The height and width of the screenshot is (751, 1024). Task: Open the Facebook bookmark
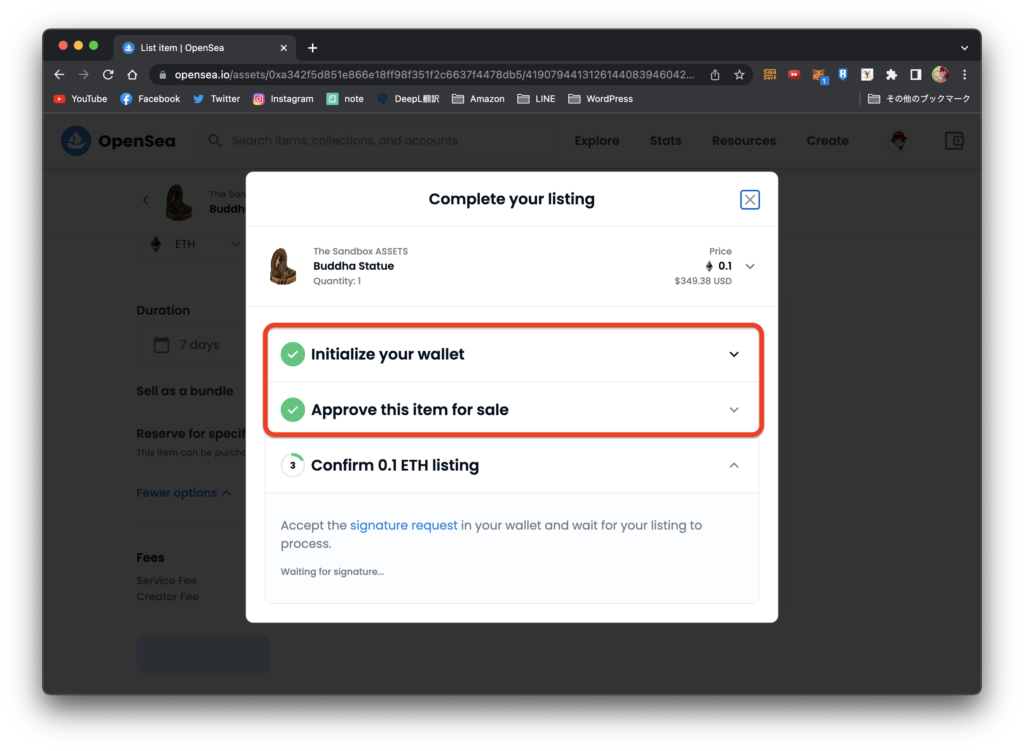150,99
